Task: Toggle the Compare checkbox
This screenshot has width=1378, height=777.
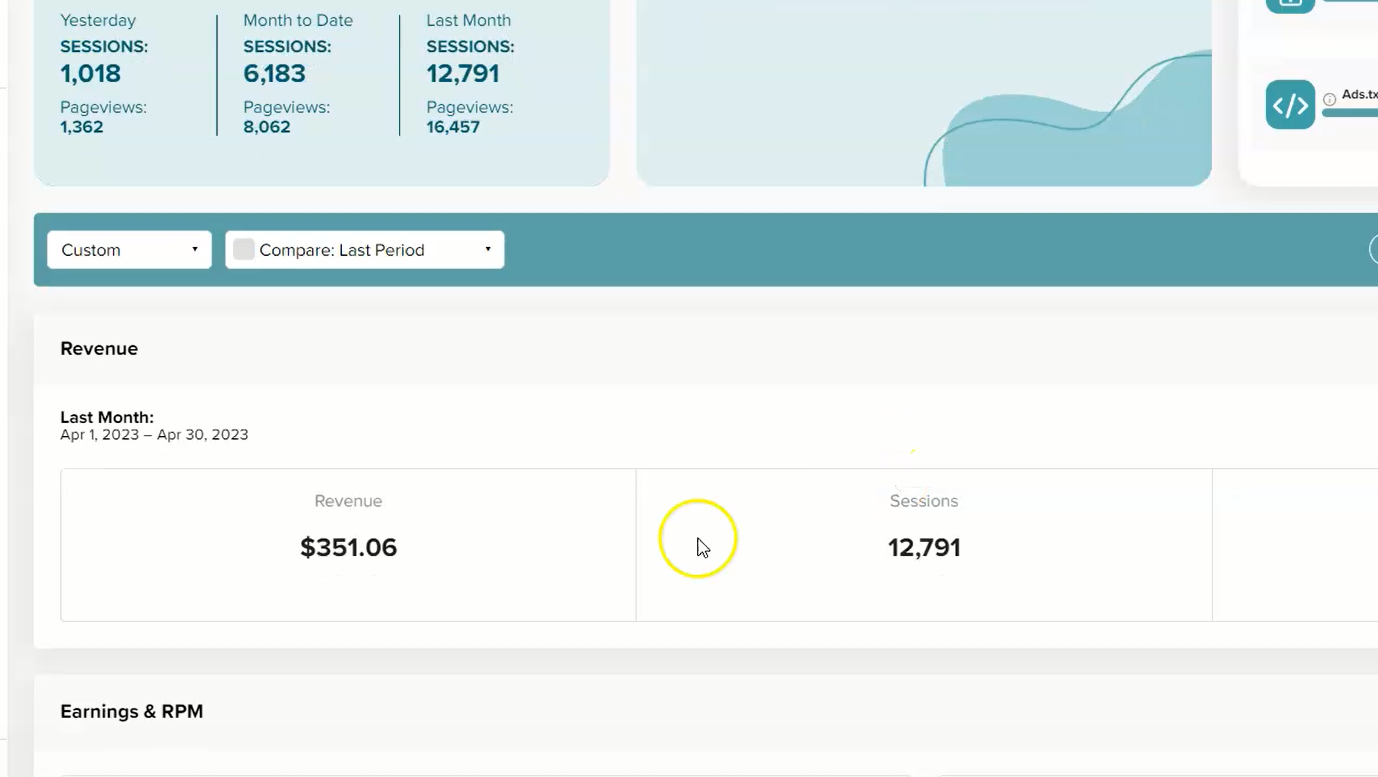Action: pyautogui.click(x=243, y=250)
